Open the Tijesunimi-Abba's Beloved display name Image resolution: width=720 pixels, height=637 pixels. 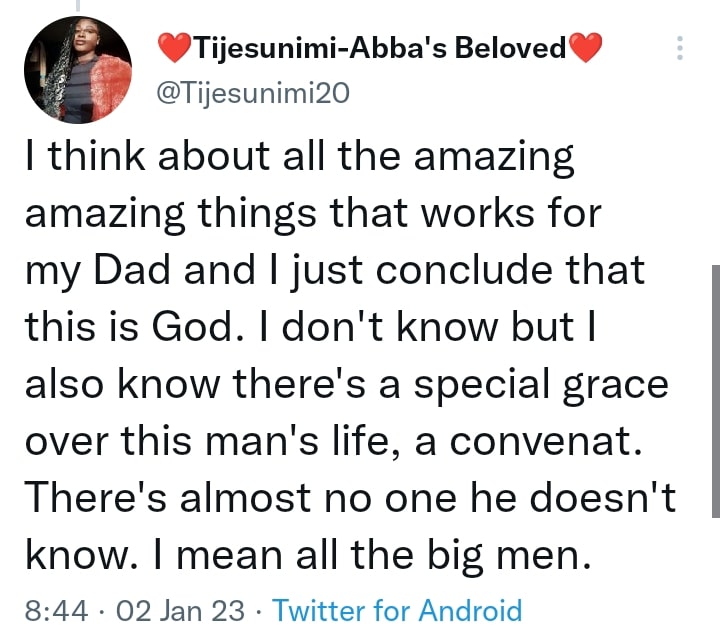coord(379,48)
